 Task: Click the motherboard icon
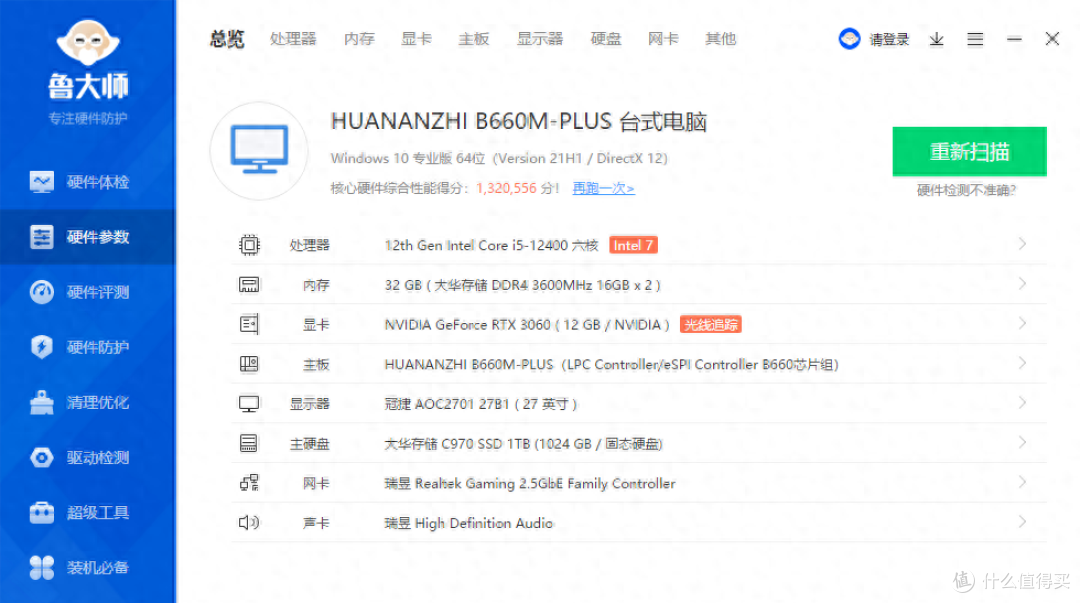[249, 364]
